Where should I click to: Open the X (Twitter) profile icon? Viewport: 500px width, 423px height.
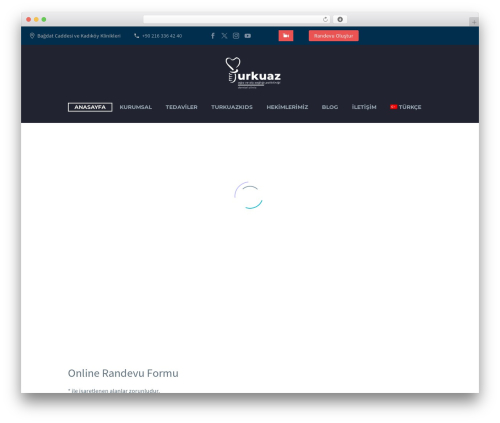tap(224, 36)
